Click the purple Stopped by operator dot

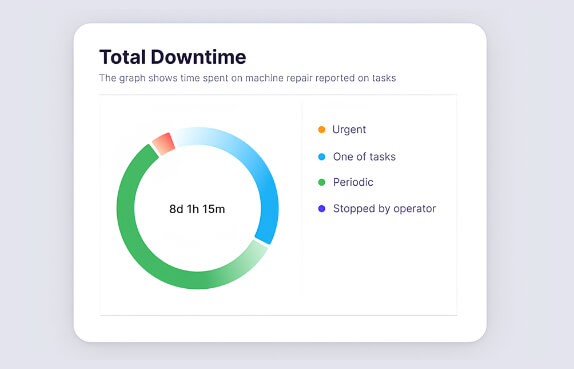(x=321, y=209)
